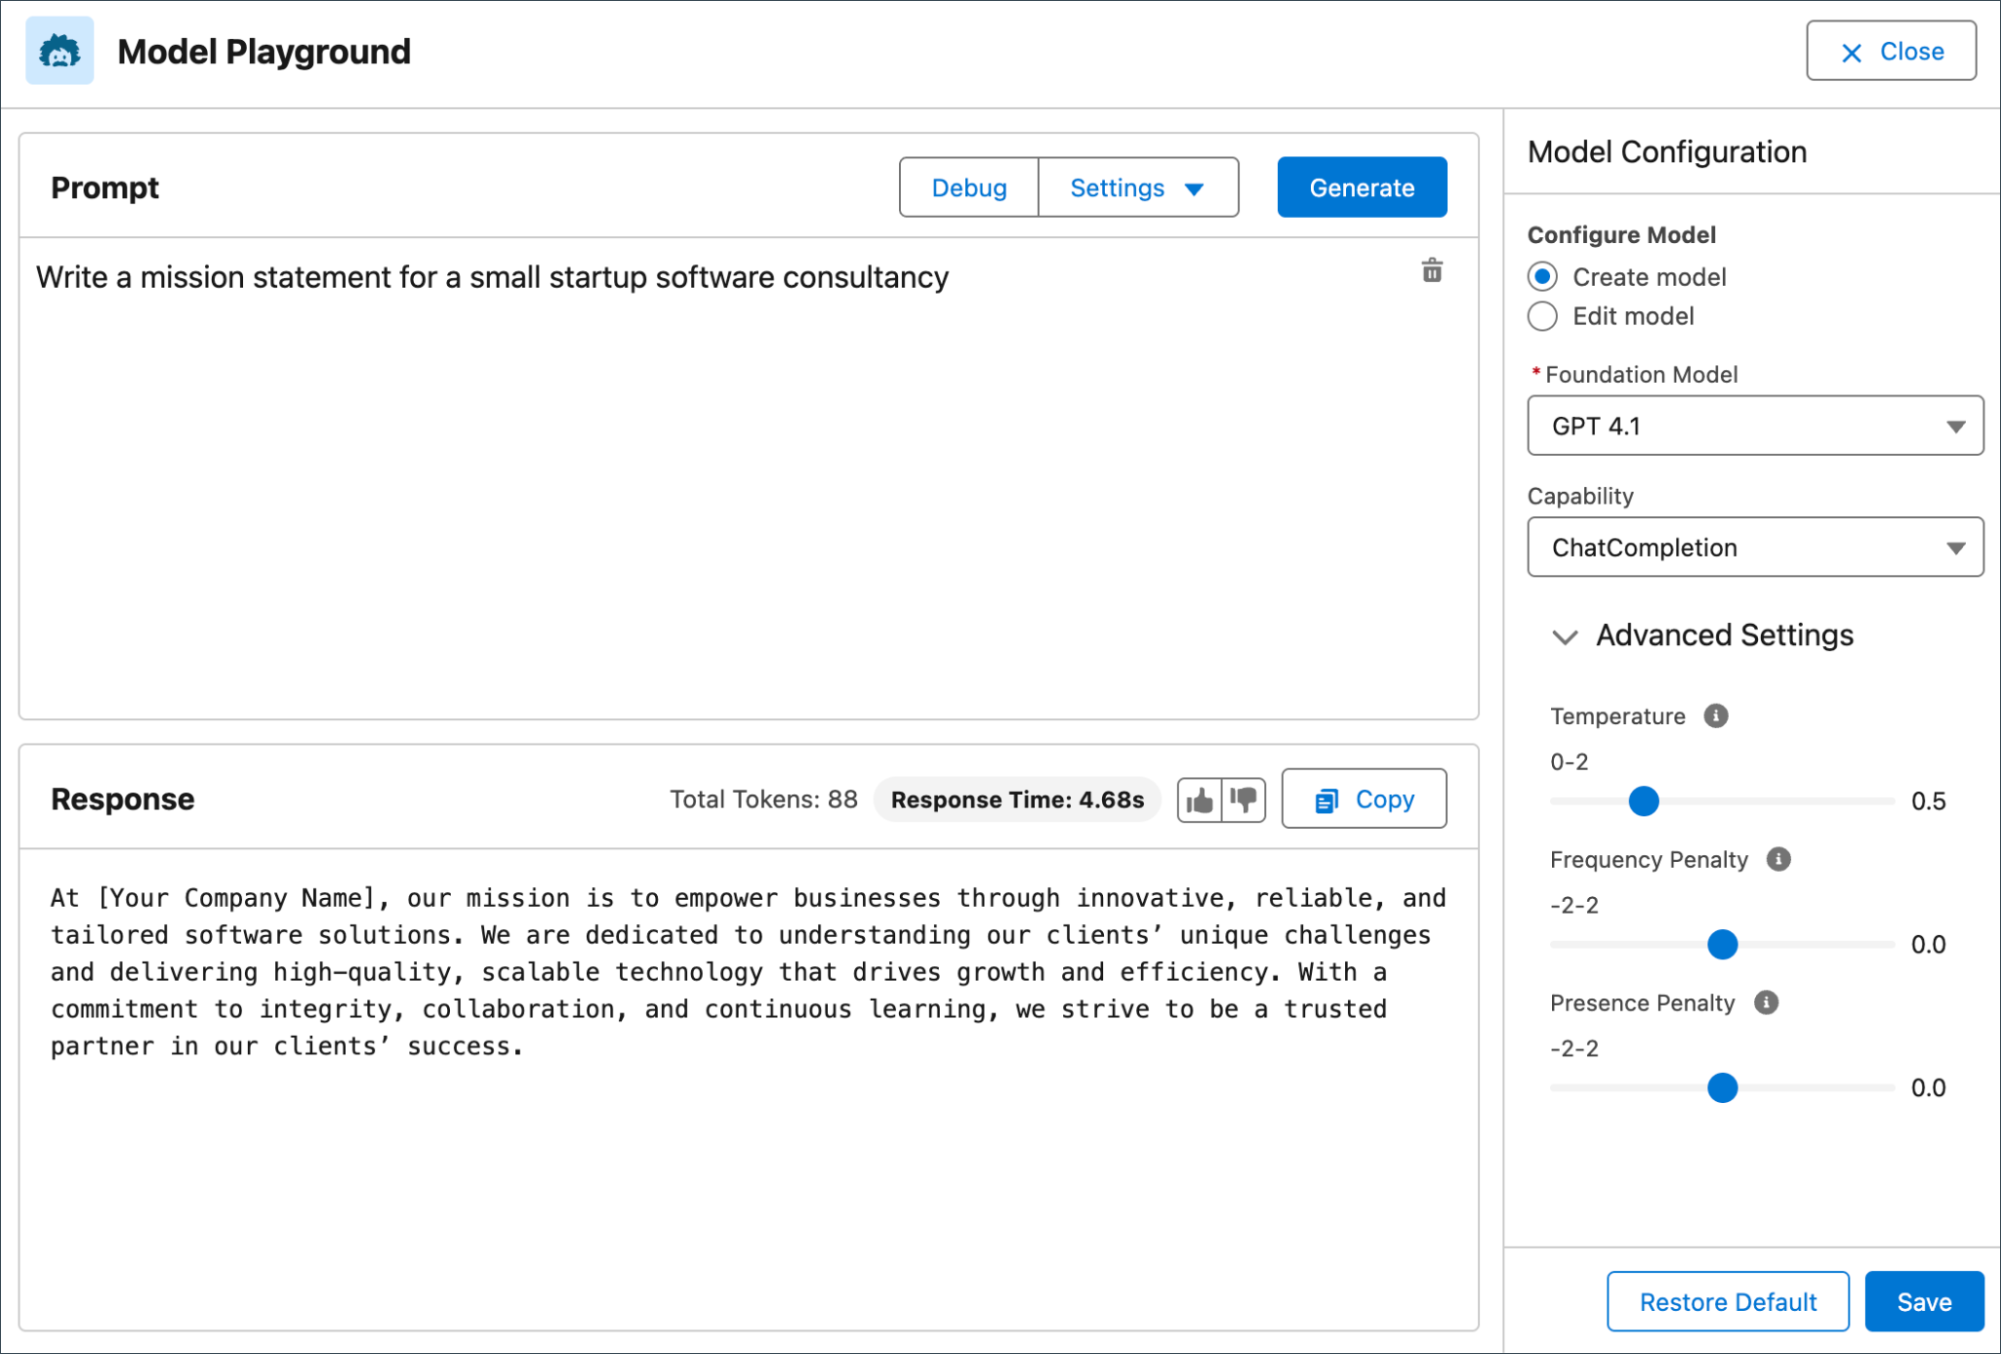Select the Edit model radio option

(x=1542, y=316)
